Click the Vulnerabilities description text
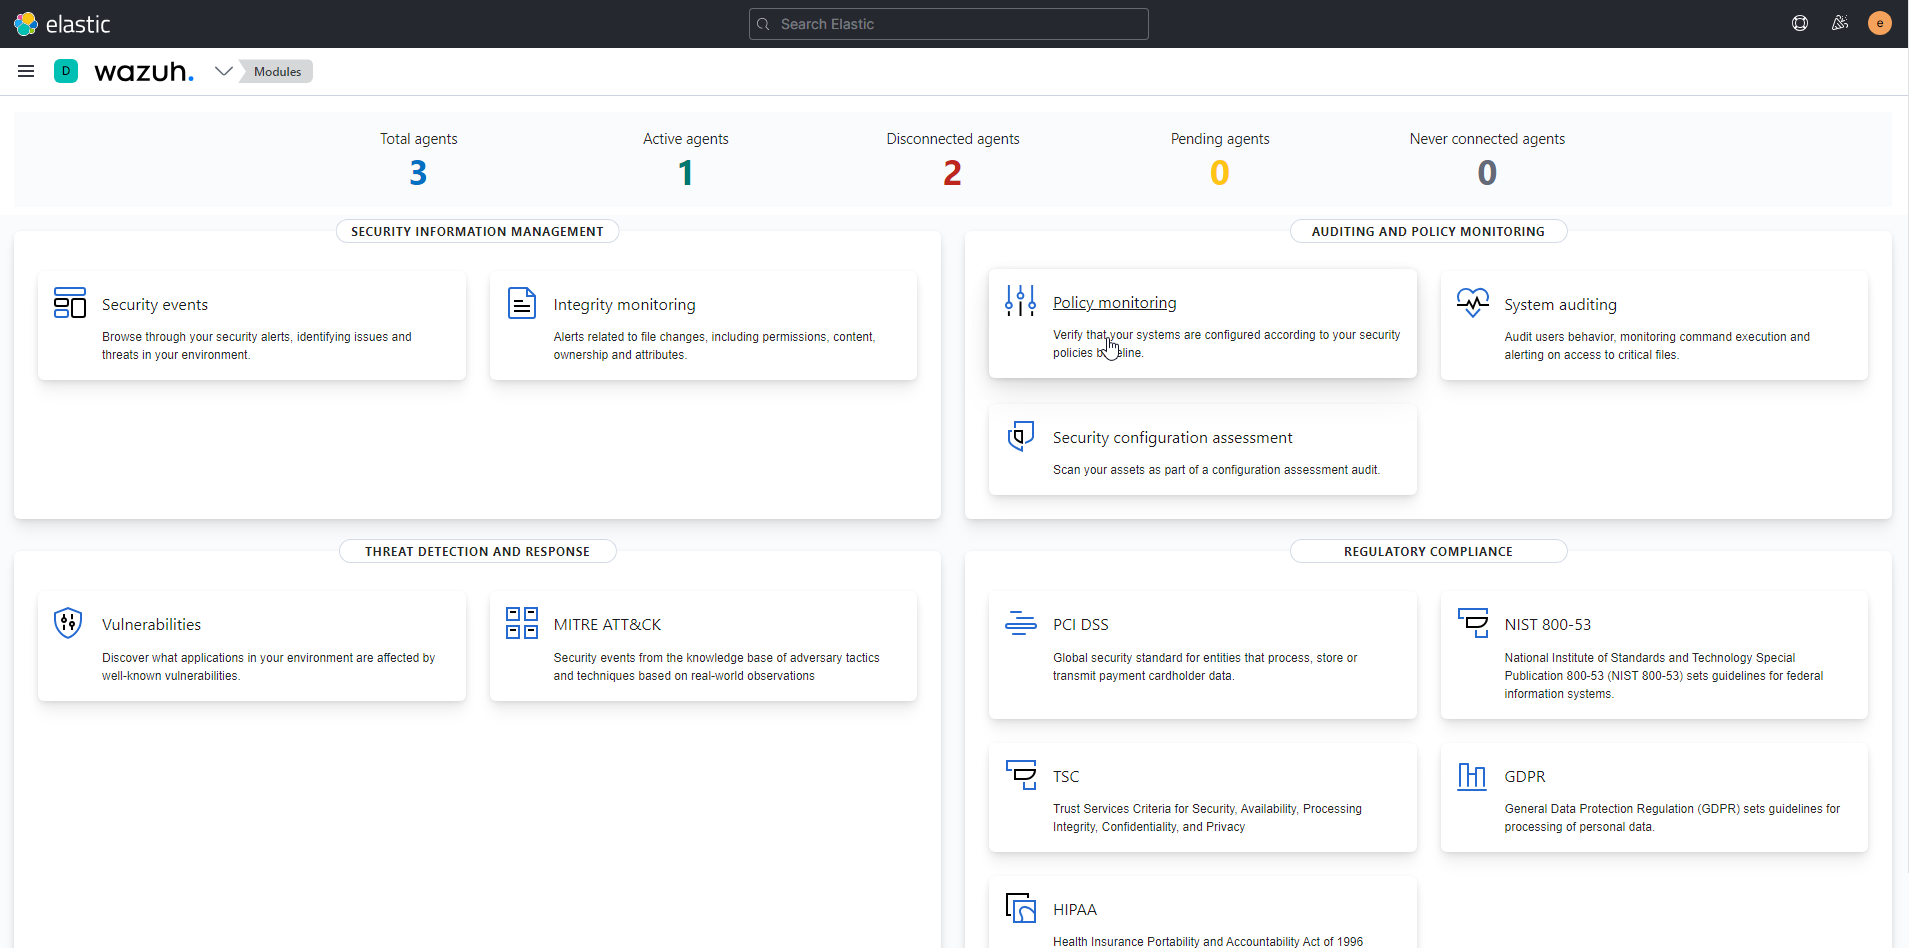1909x948 pixels. coord(268,667)
